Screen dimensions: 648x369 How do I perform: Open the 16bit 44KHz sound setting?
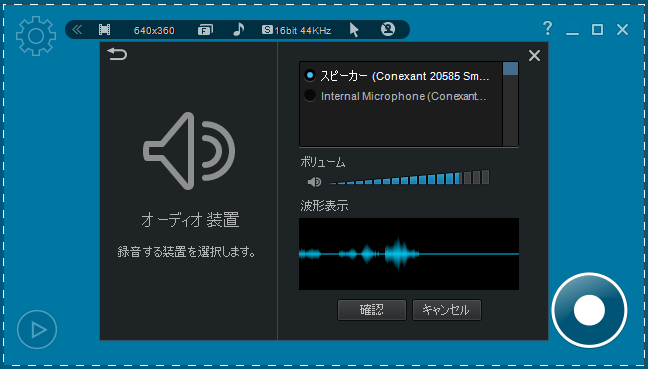296,30
